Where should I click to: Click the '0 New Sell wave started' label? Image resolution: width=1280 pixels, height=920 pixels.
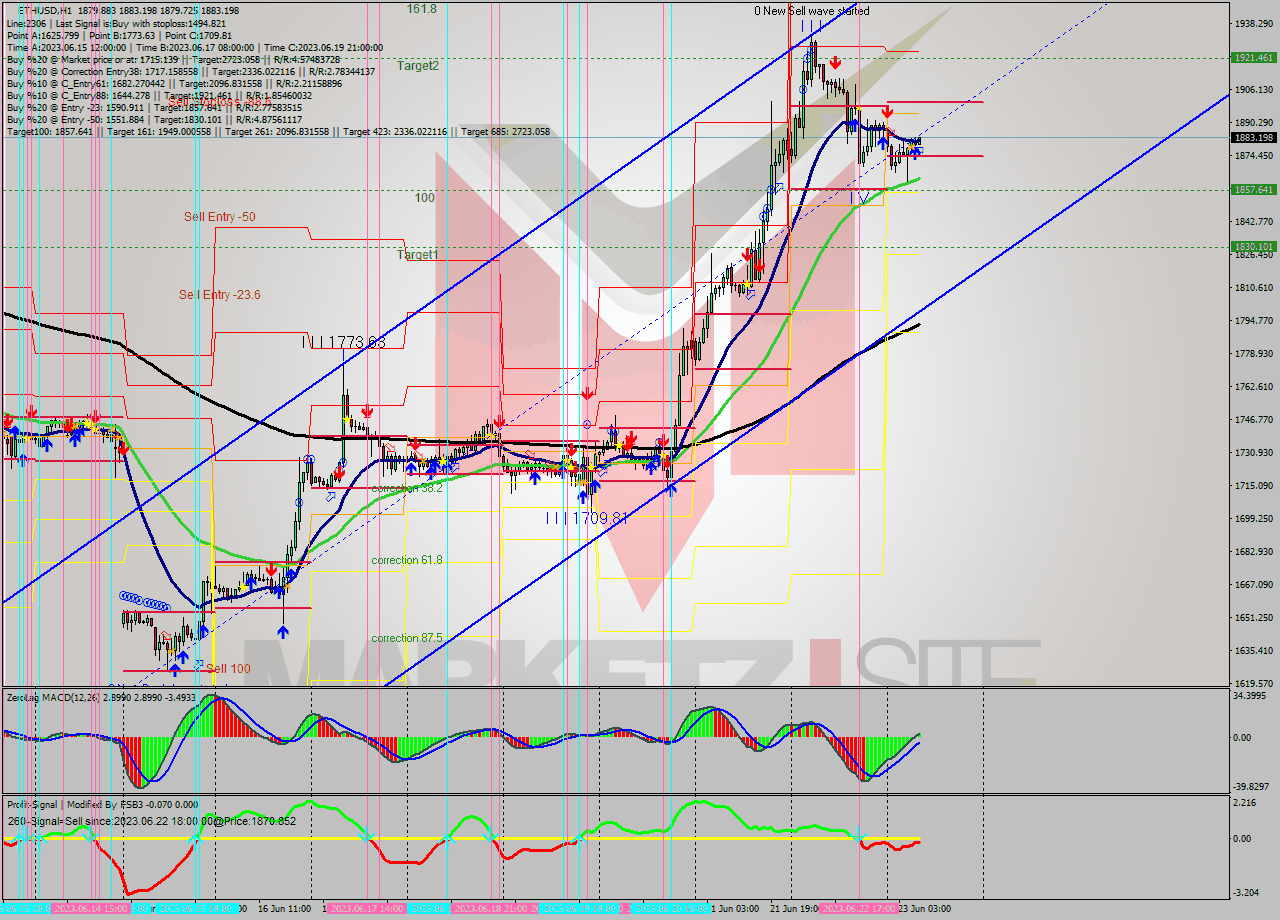[811, 11]
